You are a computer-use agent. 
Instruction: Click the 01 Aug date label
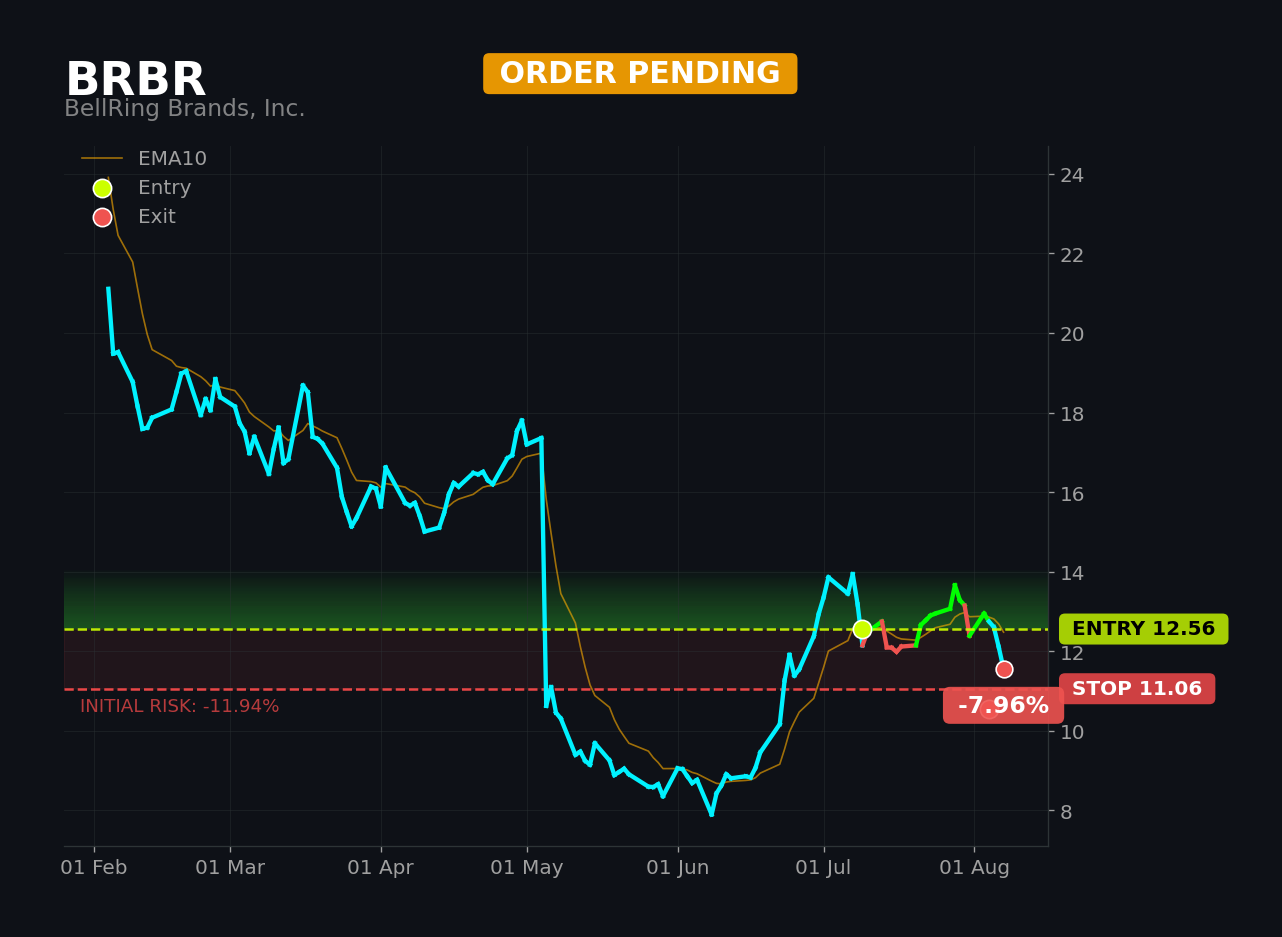(975, 868)
